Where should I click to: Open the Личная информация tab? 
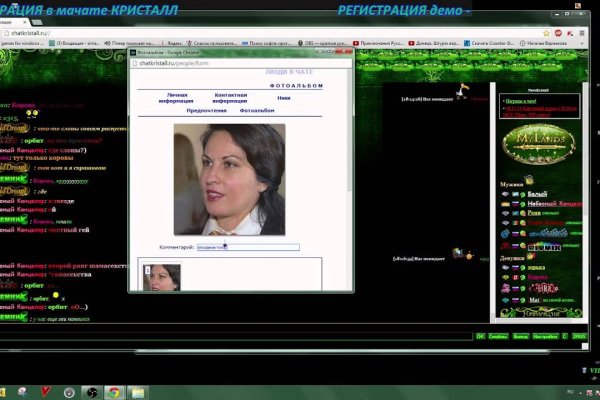coord(176,97)
